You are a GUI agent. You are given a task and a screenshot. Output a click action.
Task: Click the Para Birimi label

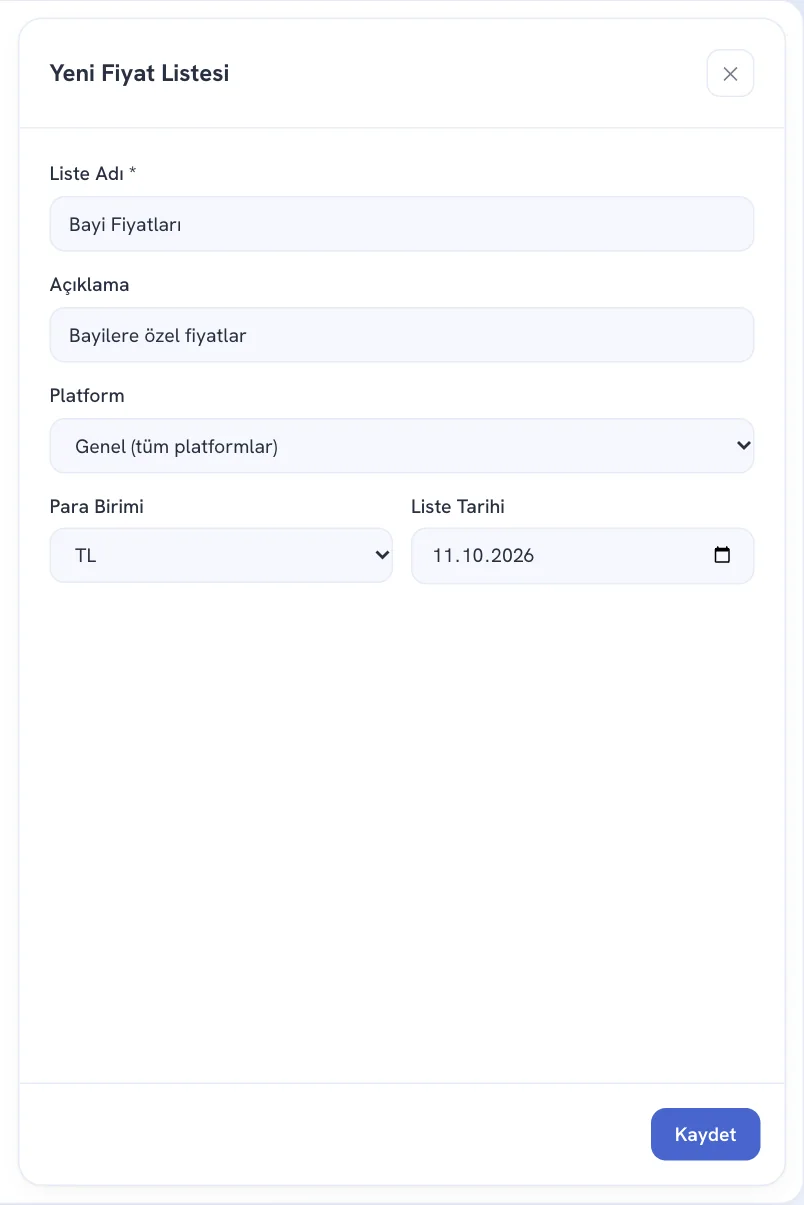click(97, 506)
